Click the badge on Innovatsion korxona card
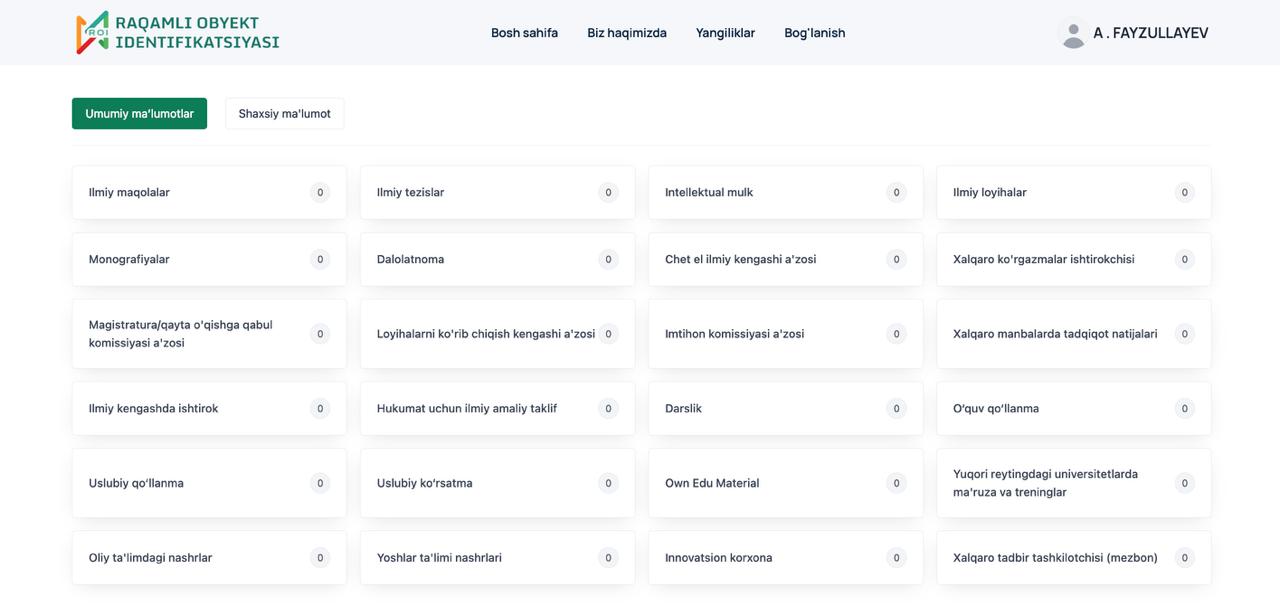 tap(896, 557)
